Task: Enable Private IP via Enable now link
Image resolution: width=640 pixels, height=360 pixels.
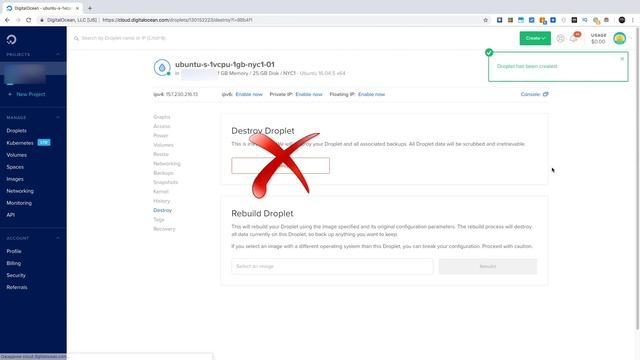Action: (309, 94)
